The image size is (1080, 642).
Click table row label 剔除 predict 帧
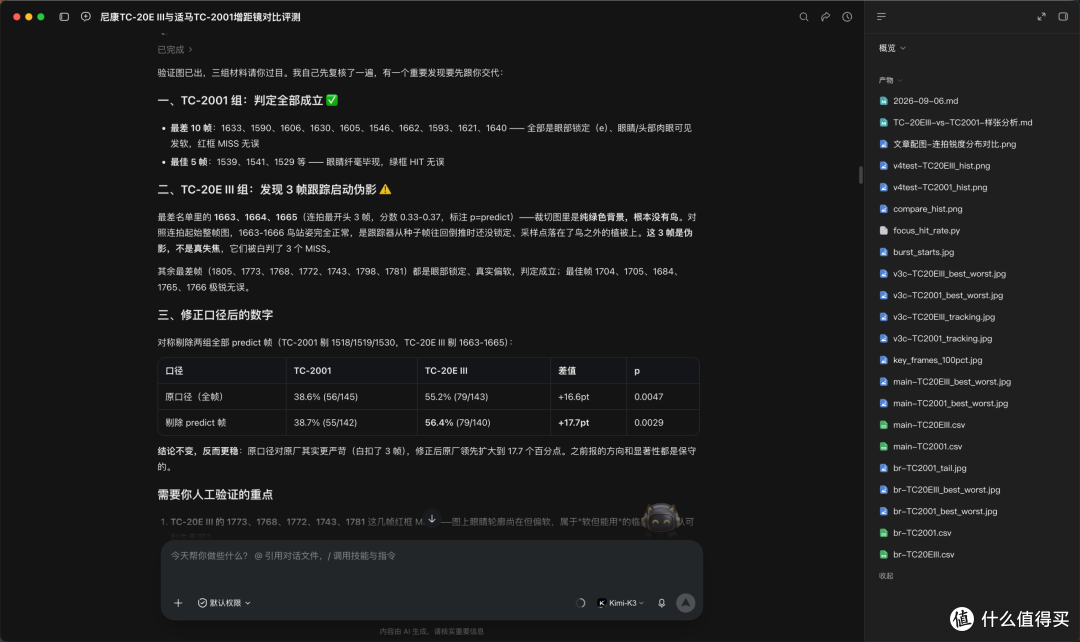[195, 422]
